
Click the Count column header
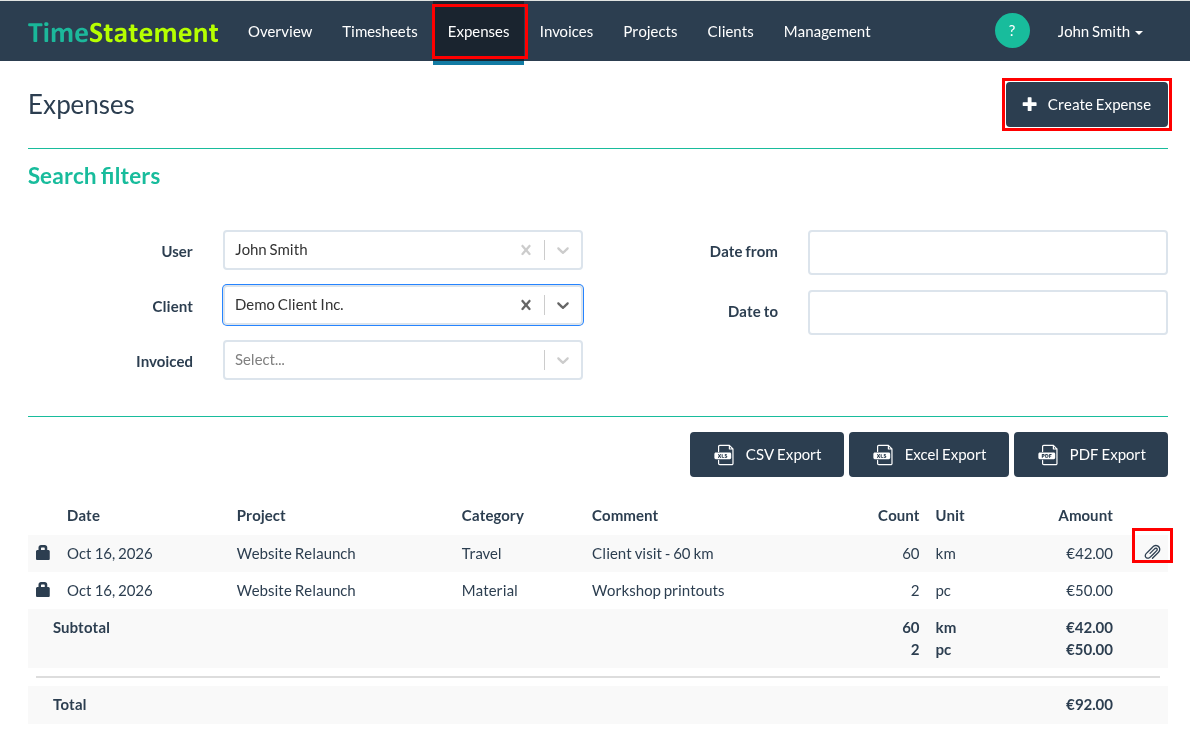coord(899,515)
